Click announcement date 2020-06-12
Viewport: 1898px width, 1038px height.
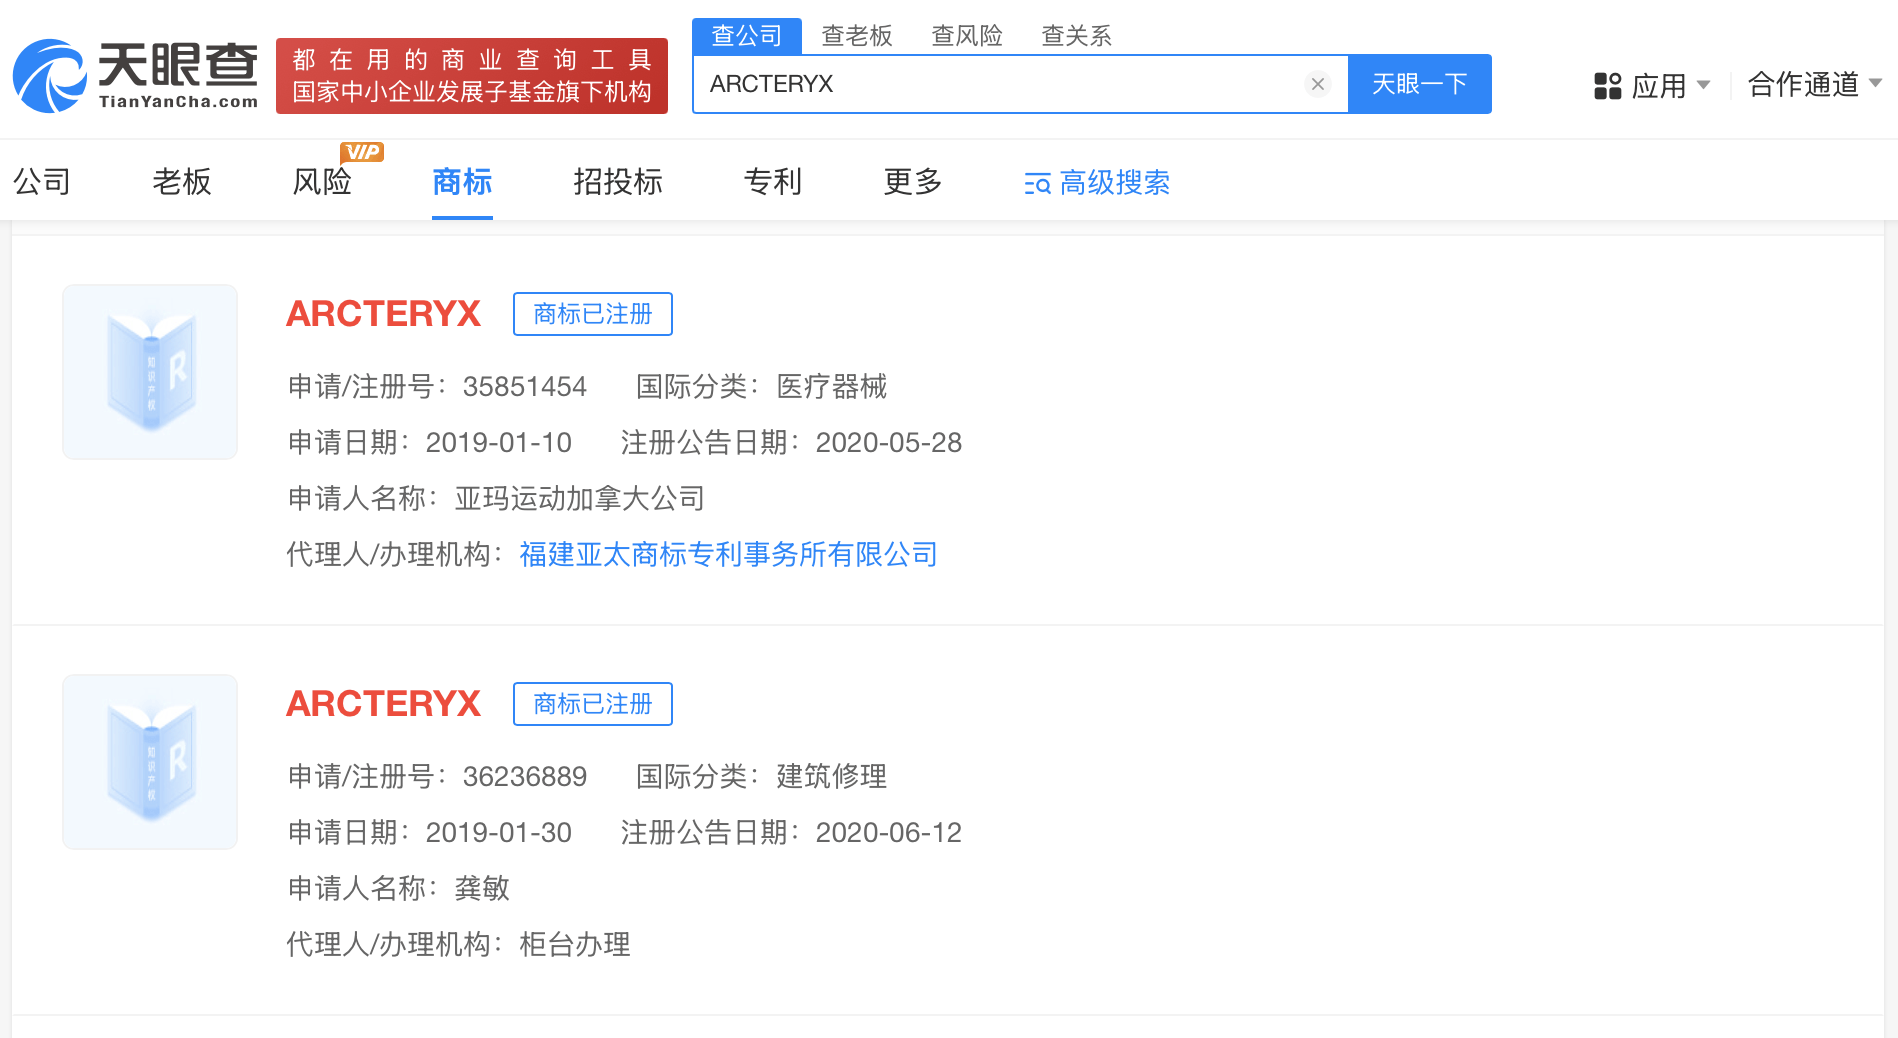click(x=889, y=832)
